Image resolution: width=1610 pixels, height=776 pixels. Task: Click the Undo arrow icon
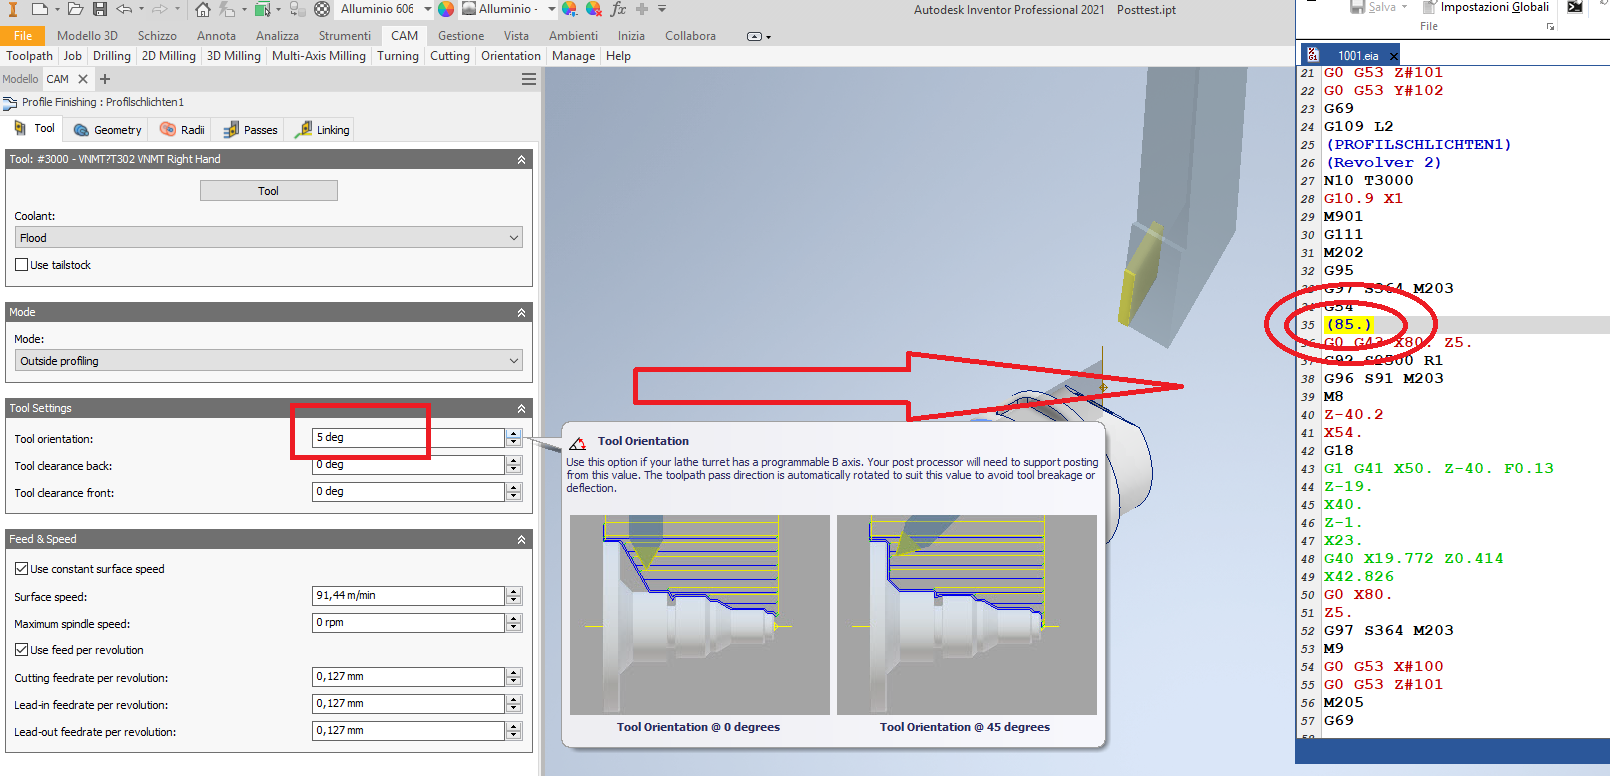(124, 9)
